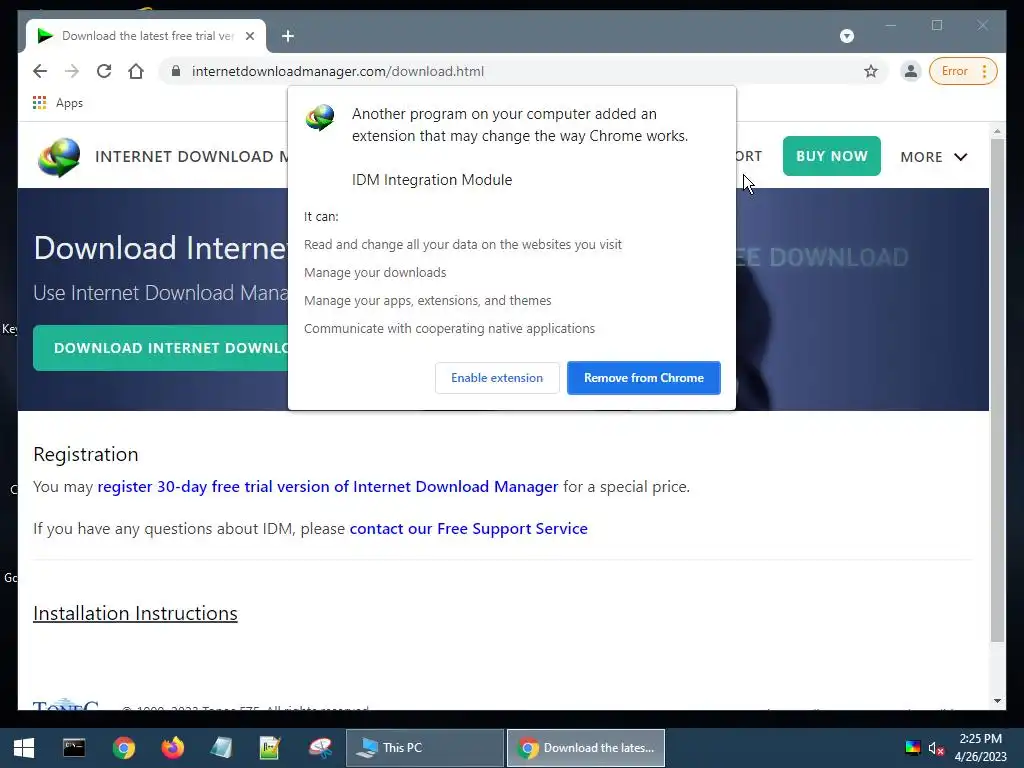Open the paint-style taskbar icon beside This PC
This screenshot has height=768, width=1024.
[320, 748]
